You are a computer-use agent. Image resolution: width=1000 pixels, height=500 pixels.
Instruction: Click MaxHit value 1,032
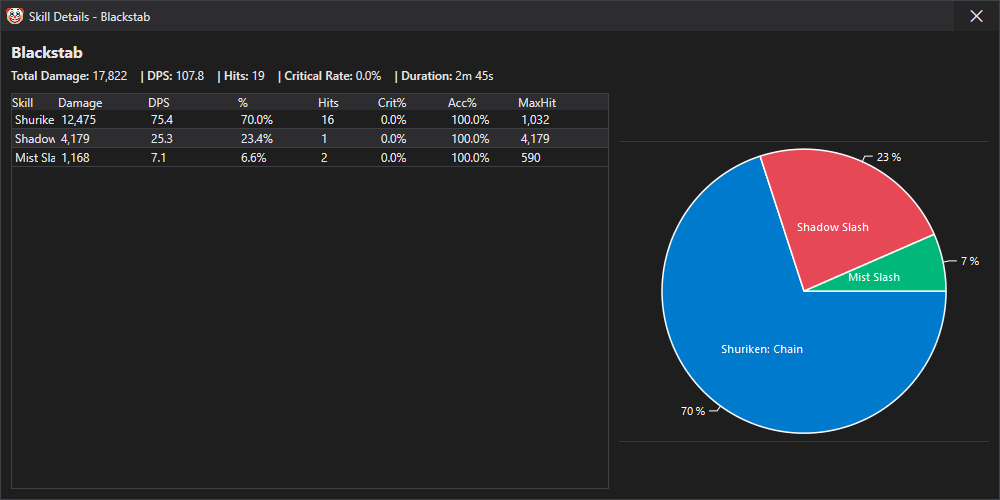click(535, 119)
